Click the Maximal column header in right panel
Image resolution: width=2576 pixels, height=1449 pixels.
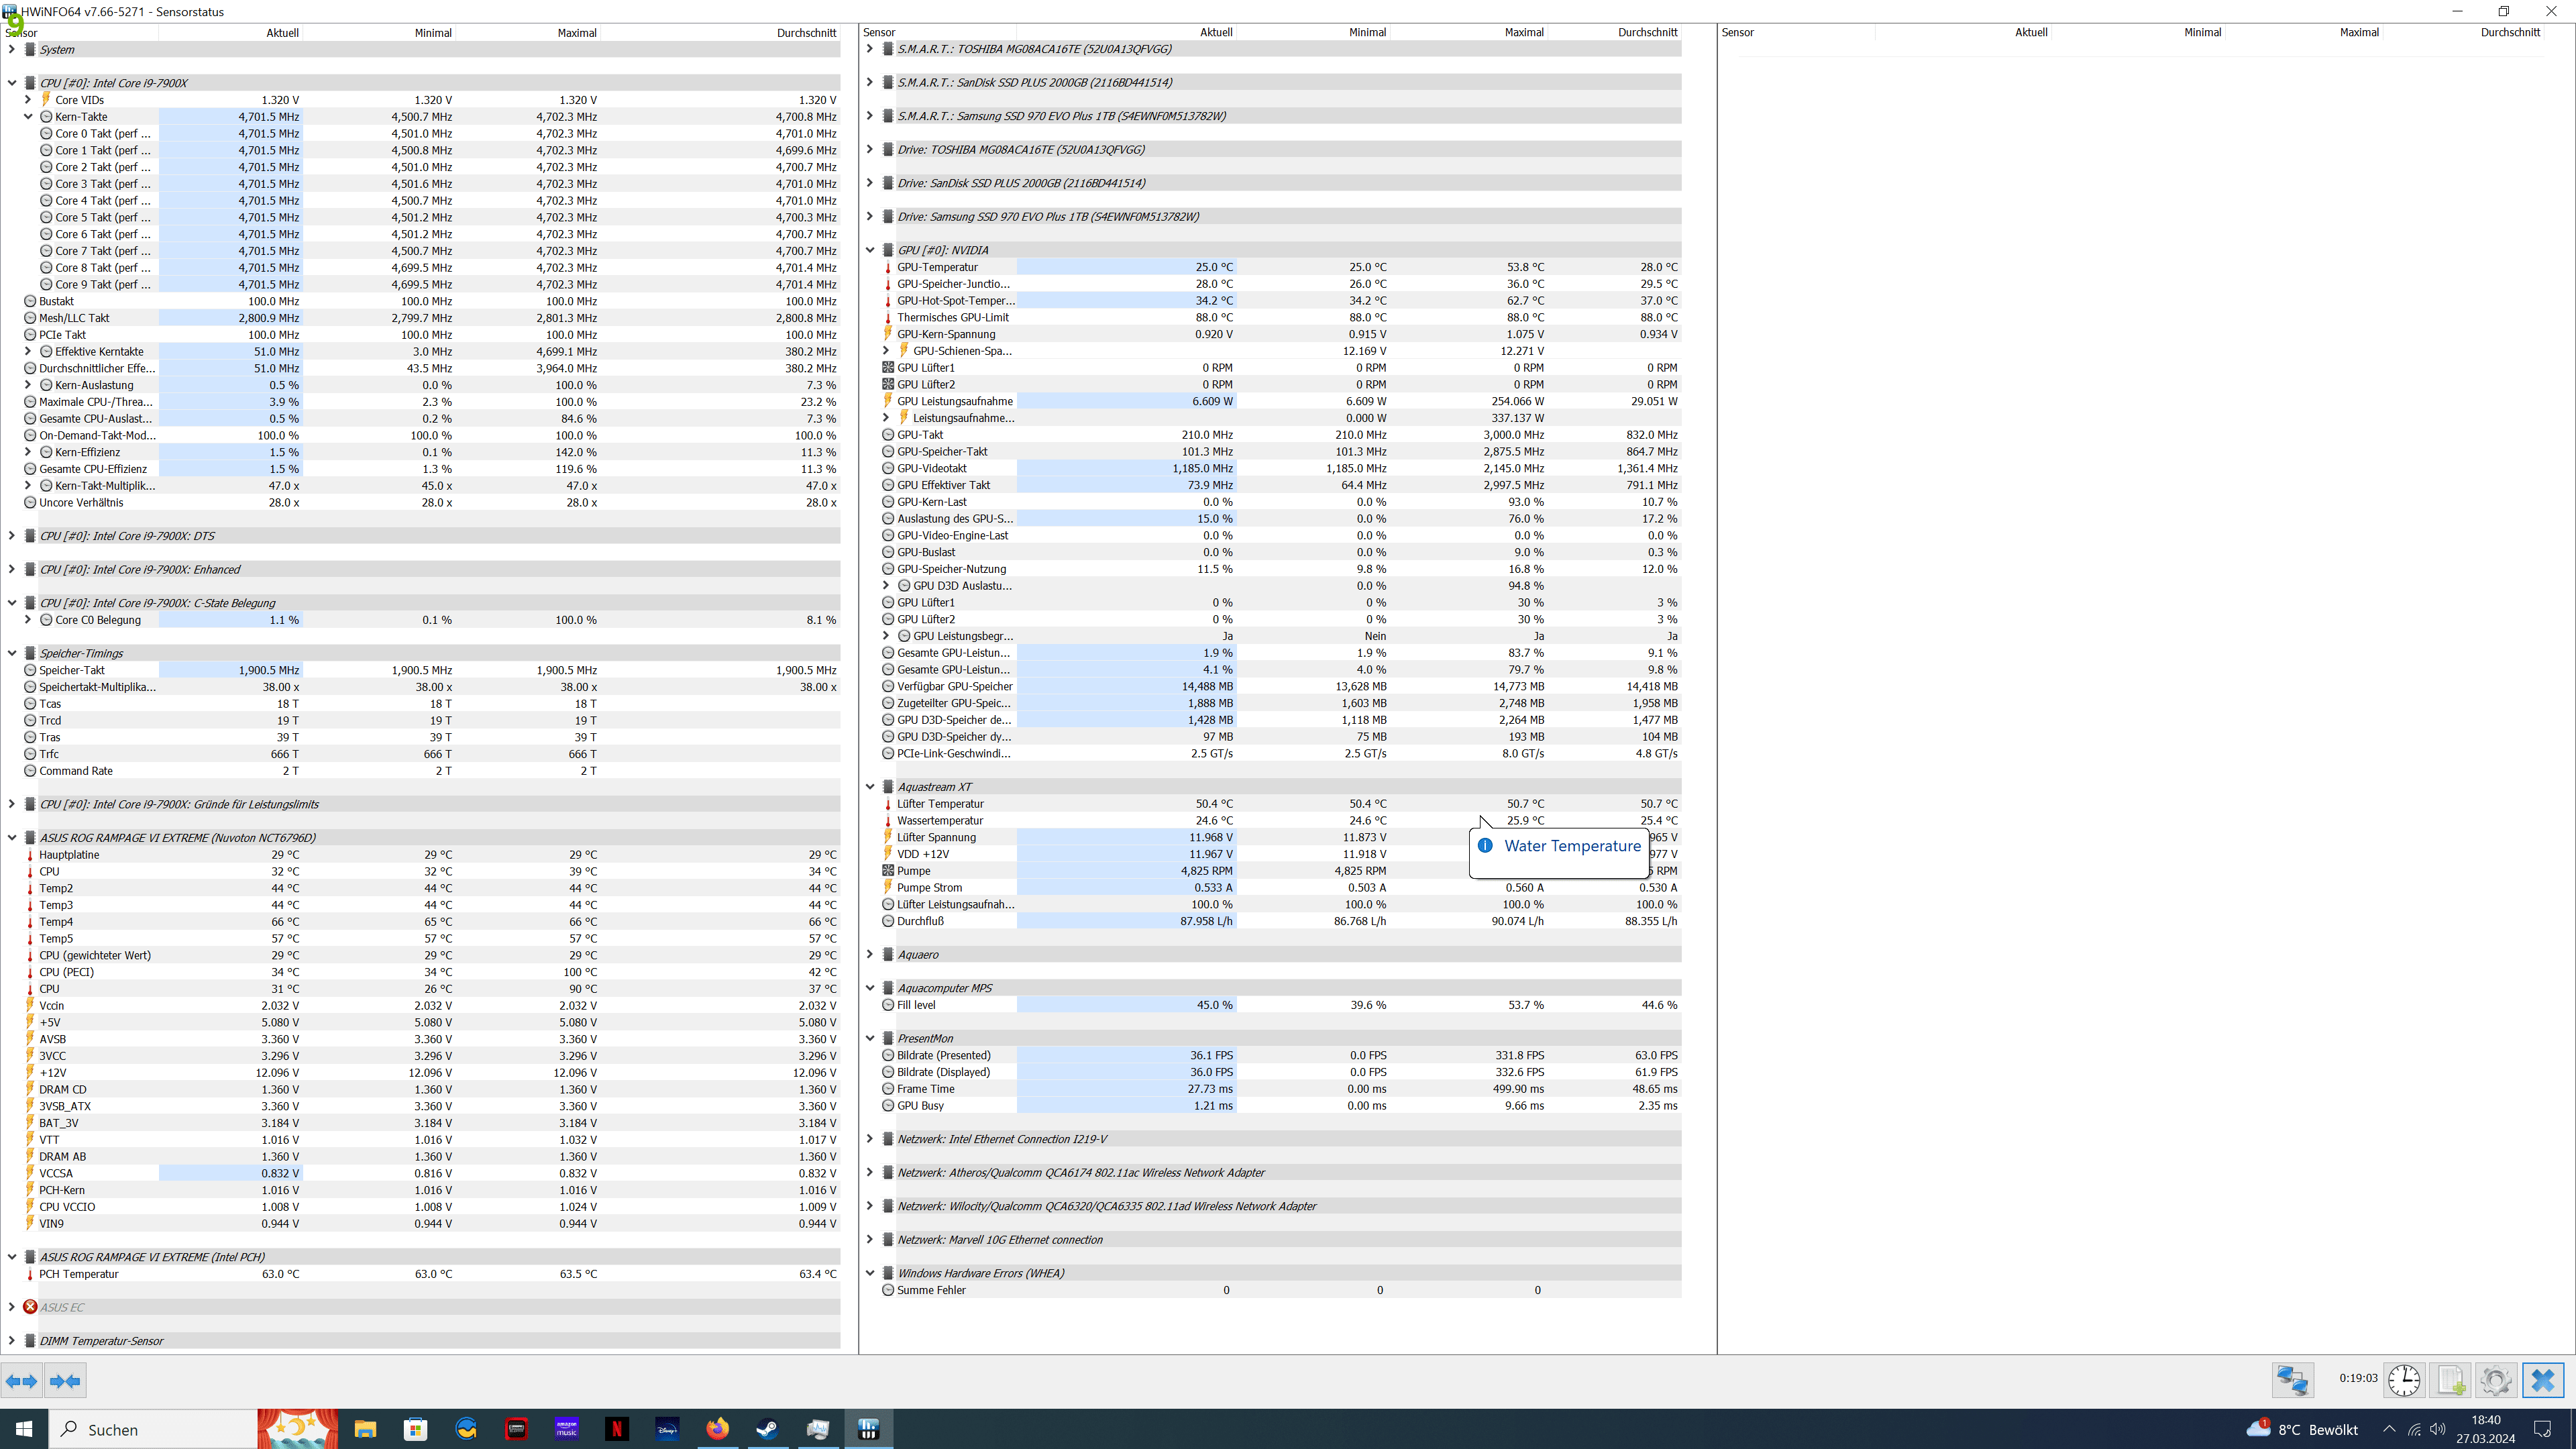coord(2359,32)
